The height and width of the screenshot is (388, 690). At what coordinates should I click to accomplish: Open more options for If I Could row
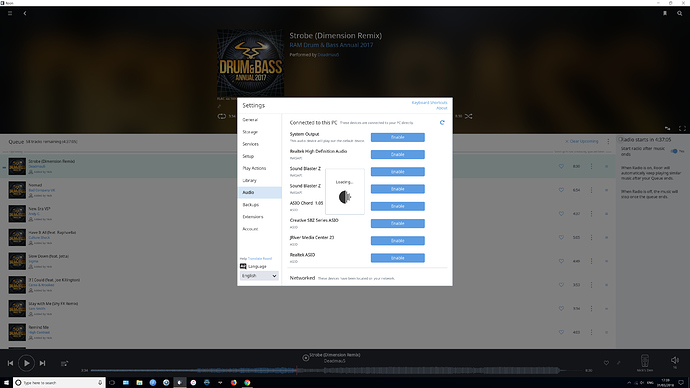[591, 285]
